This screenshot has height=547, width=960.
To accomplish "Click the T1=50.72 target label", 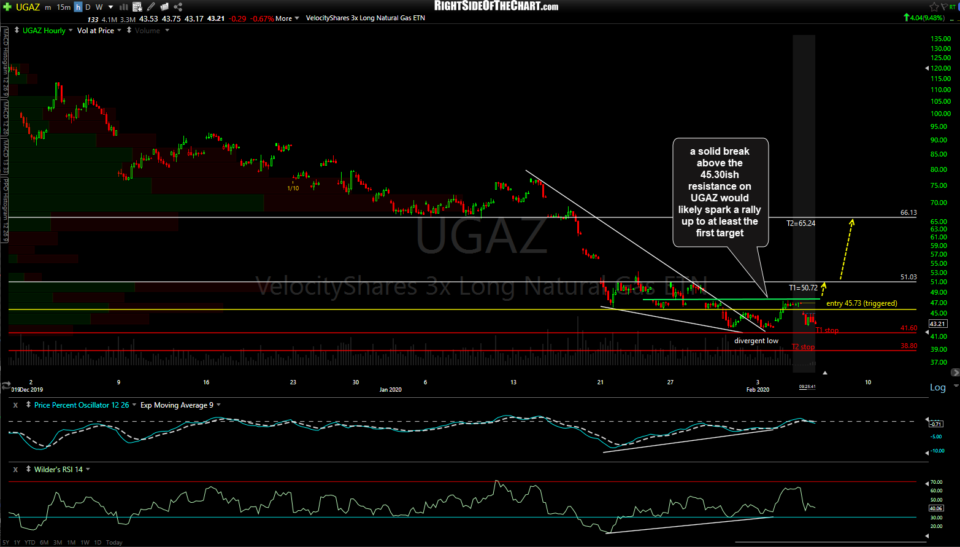I will pos(803,288).
